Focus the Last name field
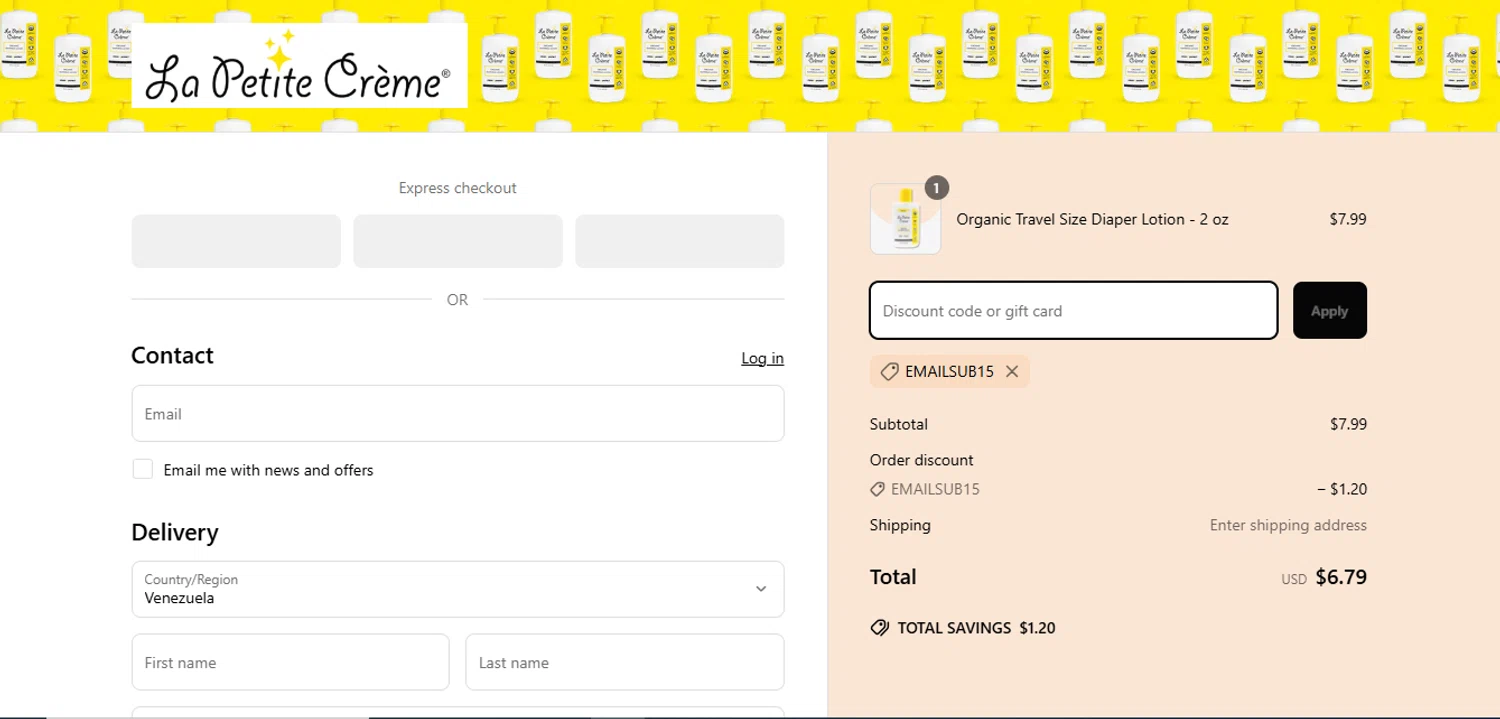The image size is (1500, 719). (625, 662)
